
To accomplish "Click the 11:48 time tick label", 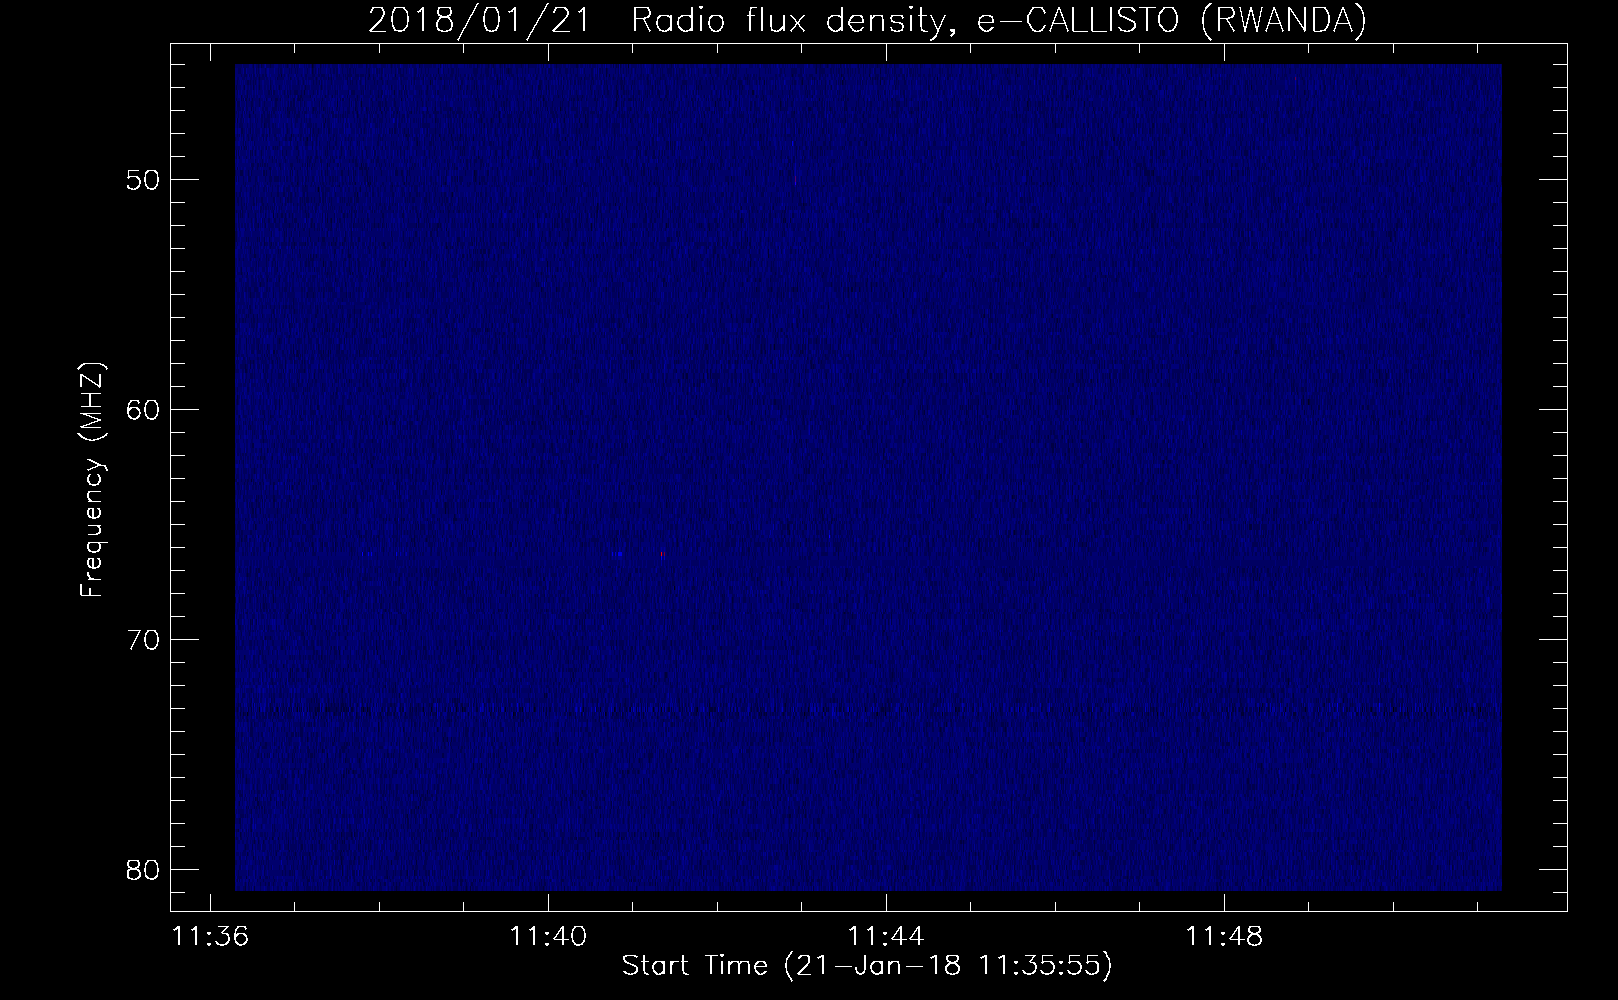I will coord(1224,937).
